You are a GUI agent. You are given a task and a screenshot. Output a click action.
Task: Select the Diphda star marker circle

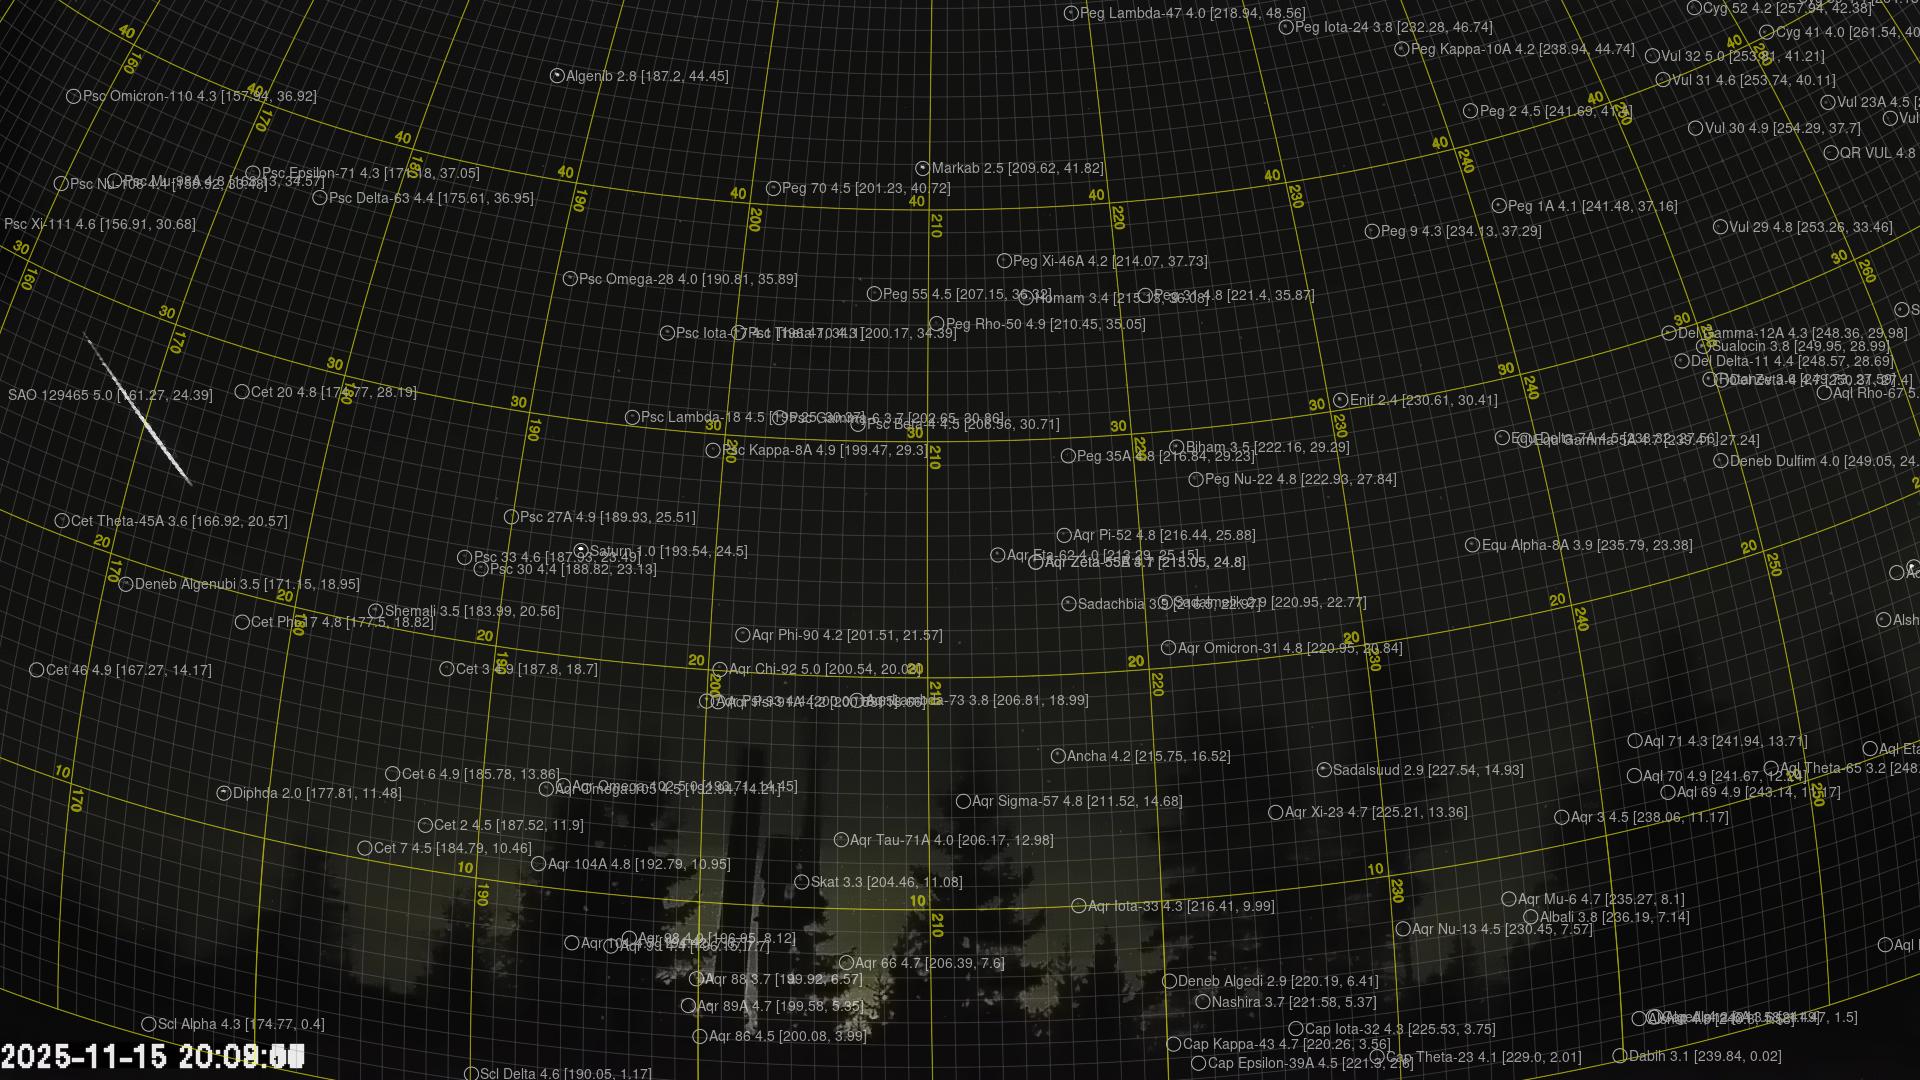click(x=224, y=793)
